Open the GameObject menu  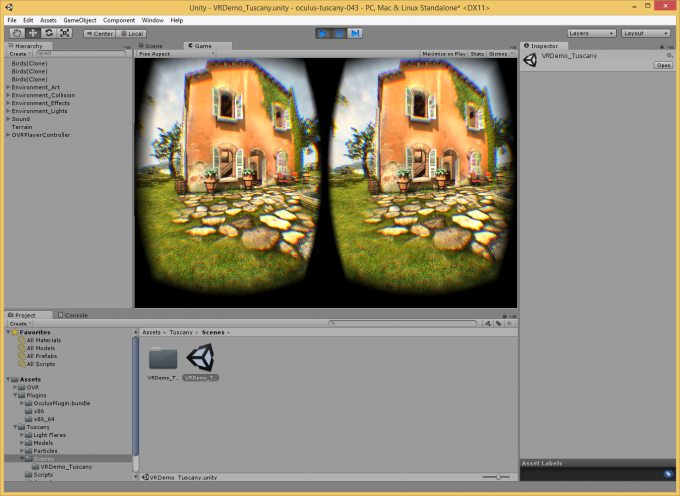pyautogui.click(x=80, y=20)
